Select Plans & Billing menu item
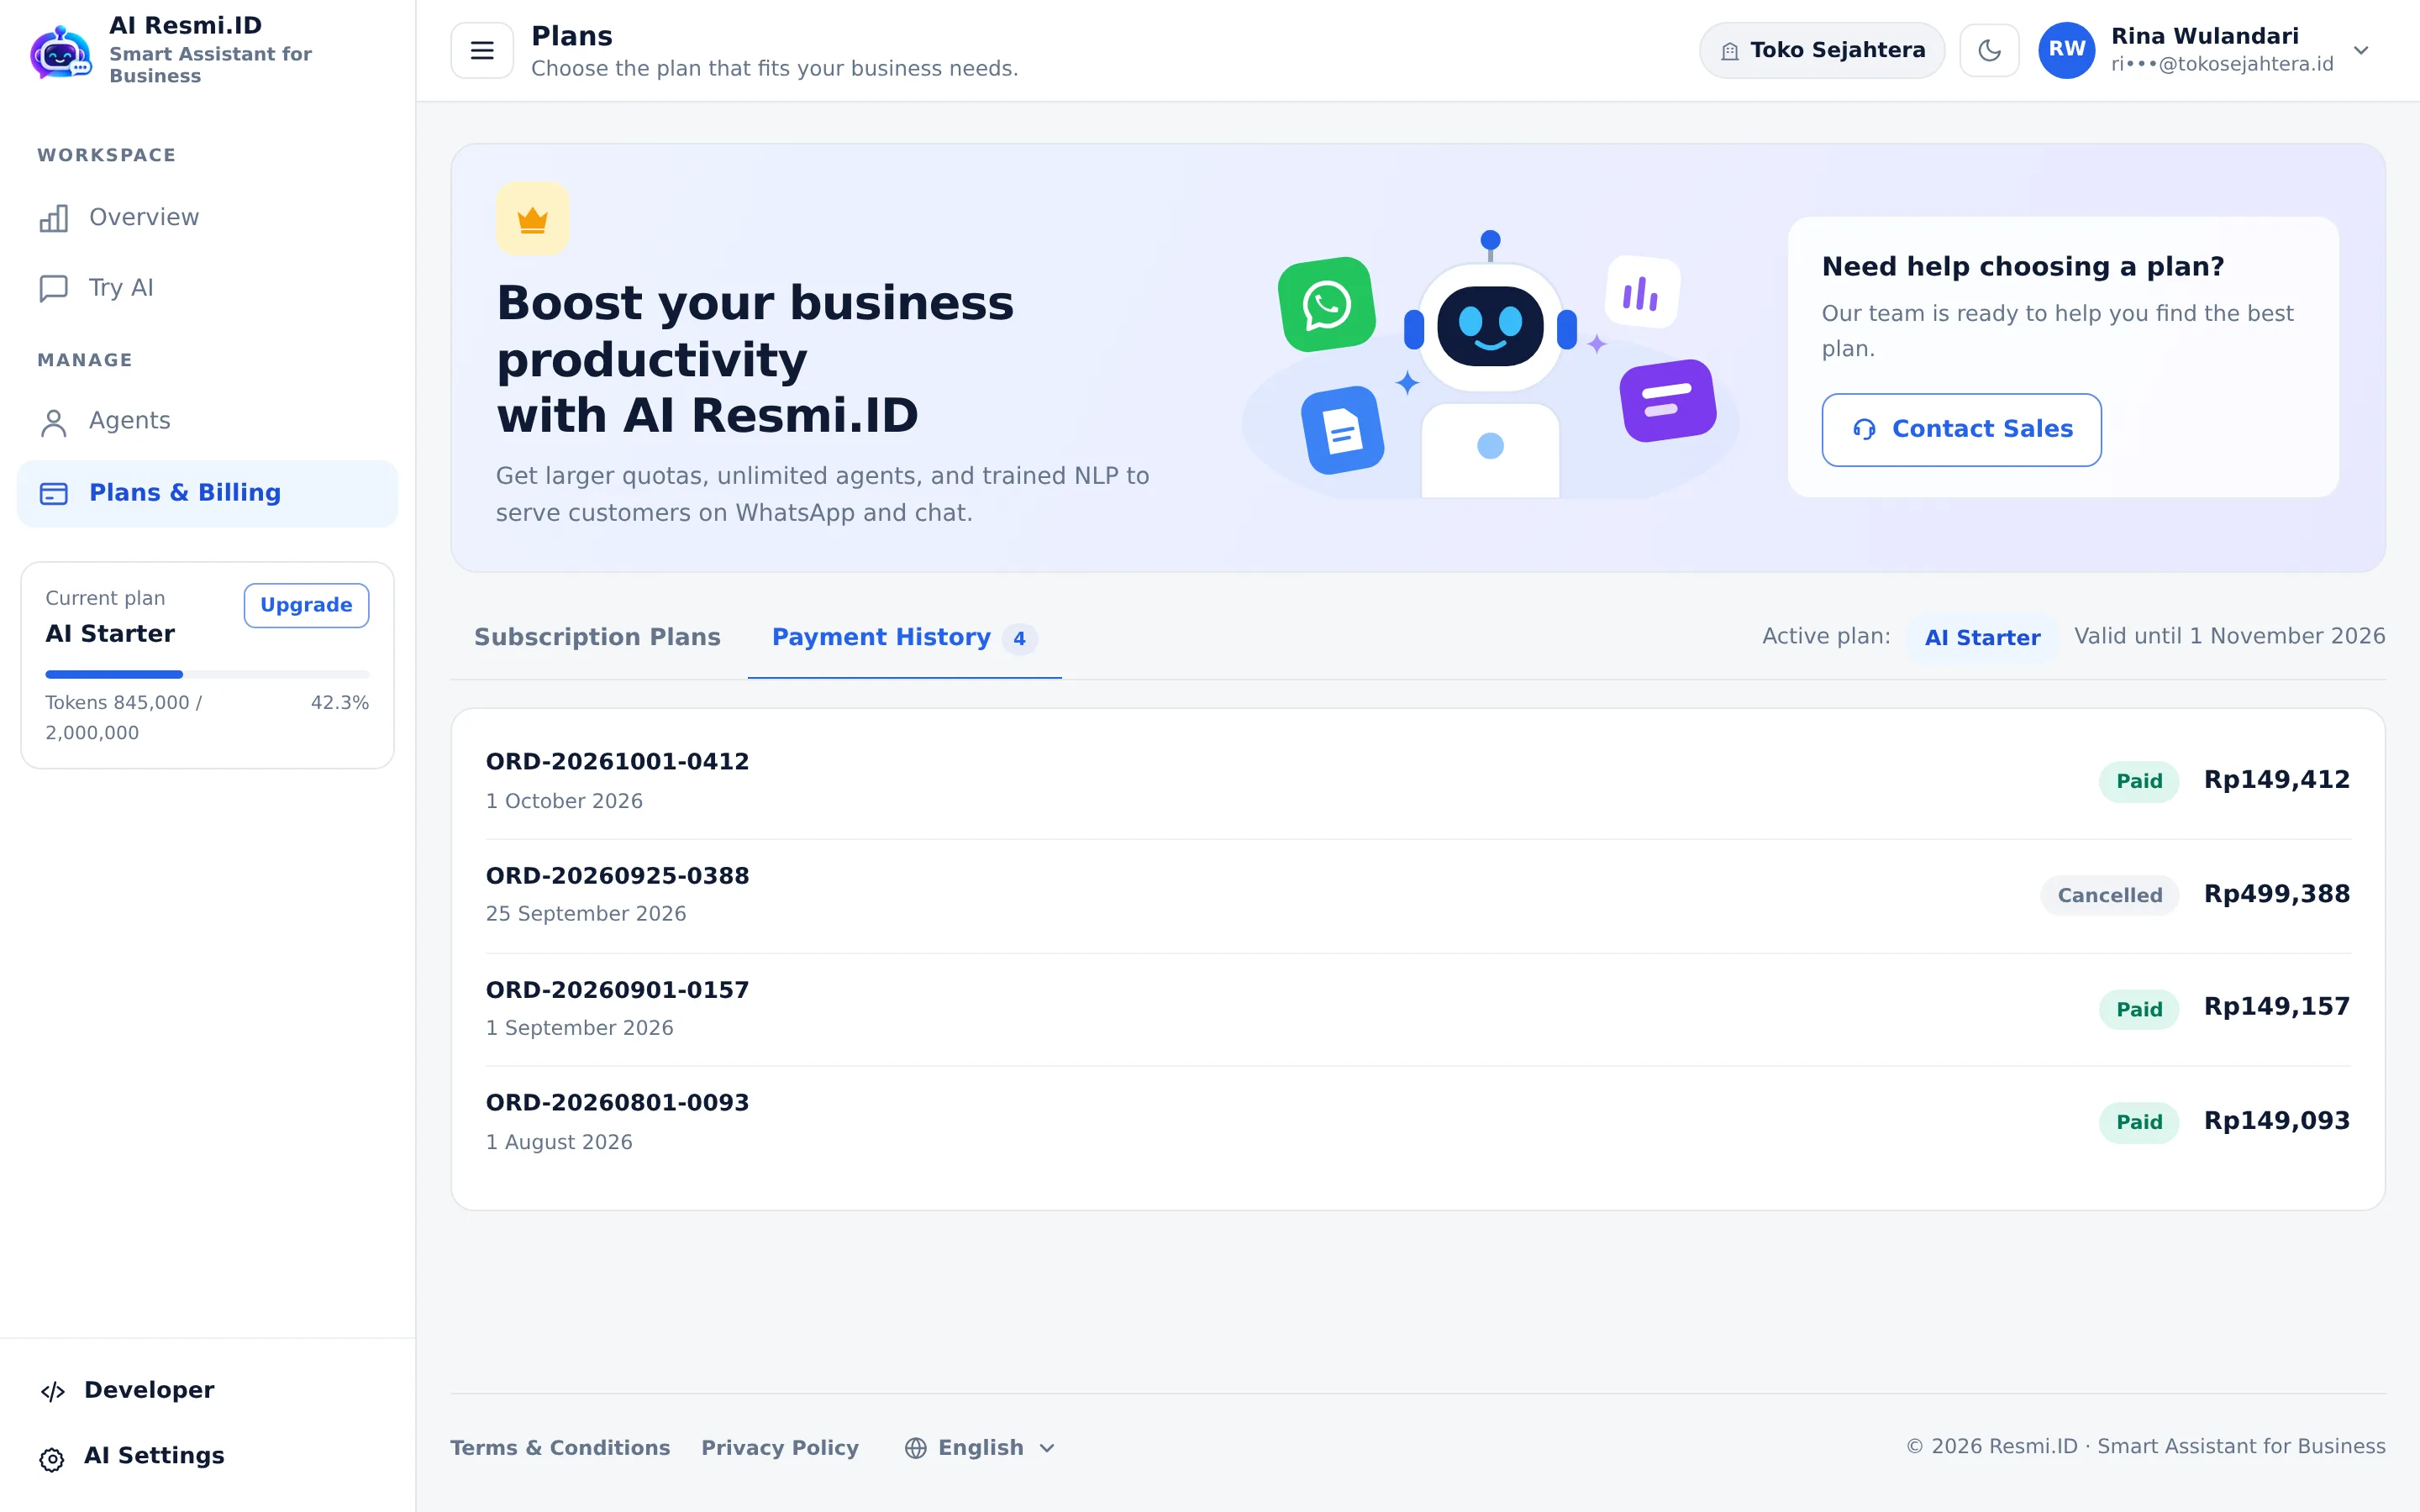 [207, 493]
